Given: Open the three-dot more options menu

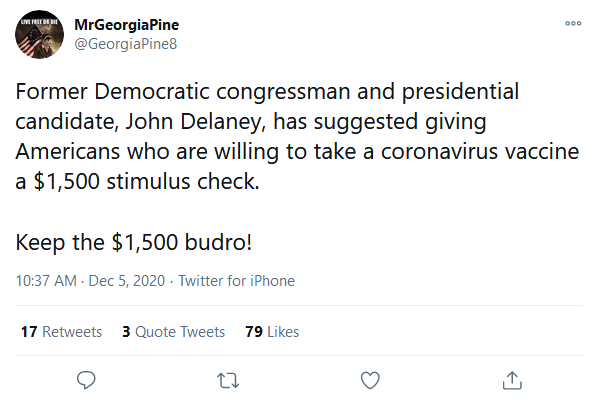Looking at the screenshot, I should [573, 23].
